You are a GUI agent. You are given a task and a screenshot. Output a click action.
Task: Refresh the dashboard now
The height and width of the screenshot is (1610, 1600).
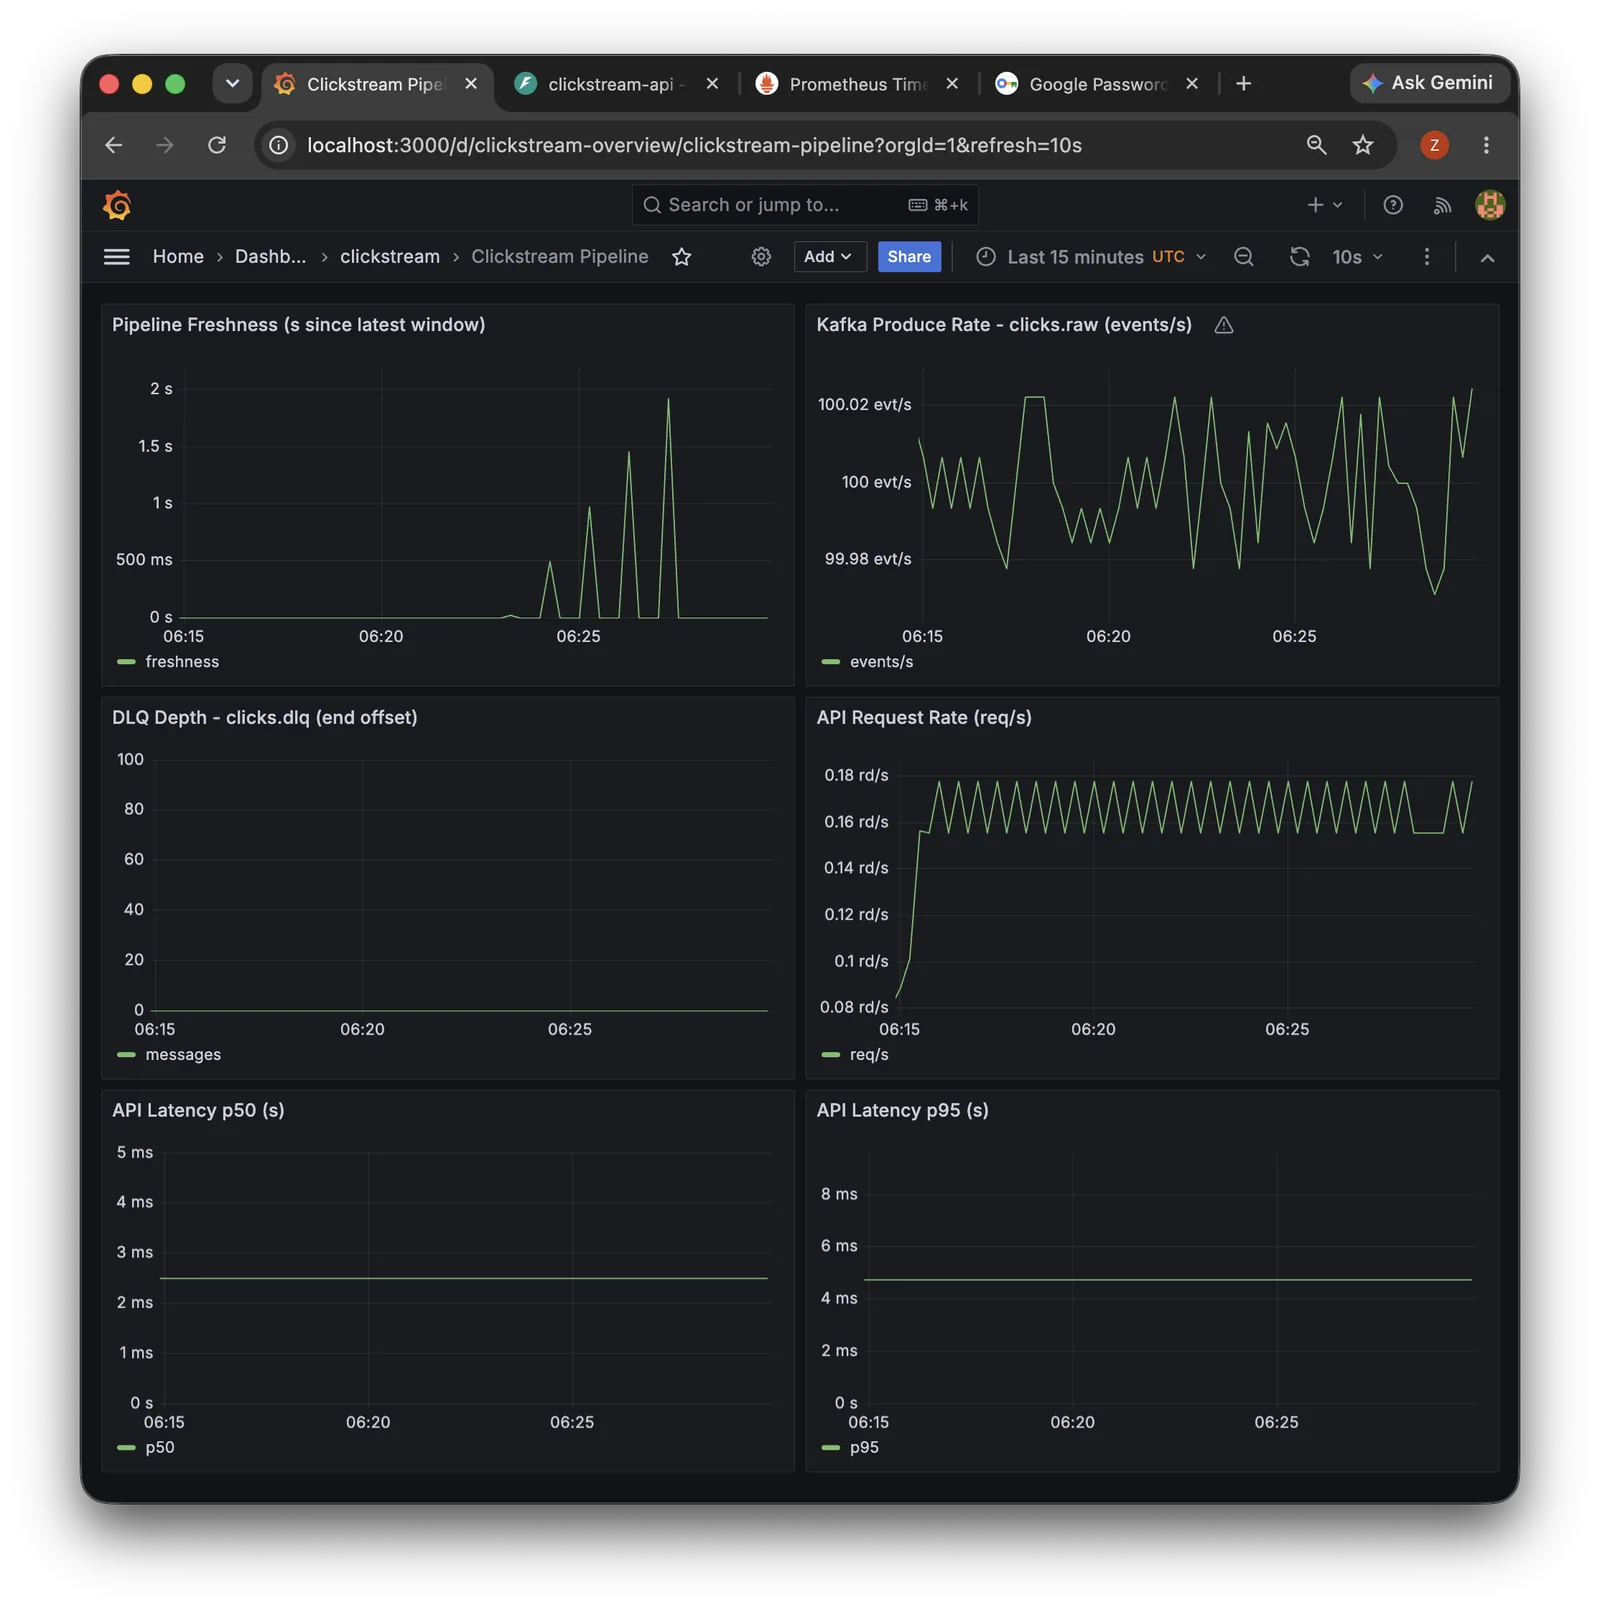tap(1299, 257)
